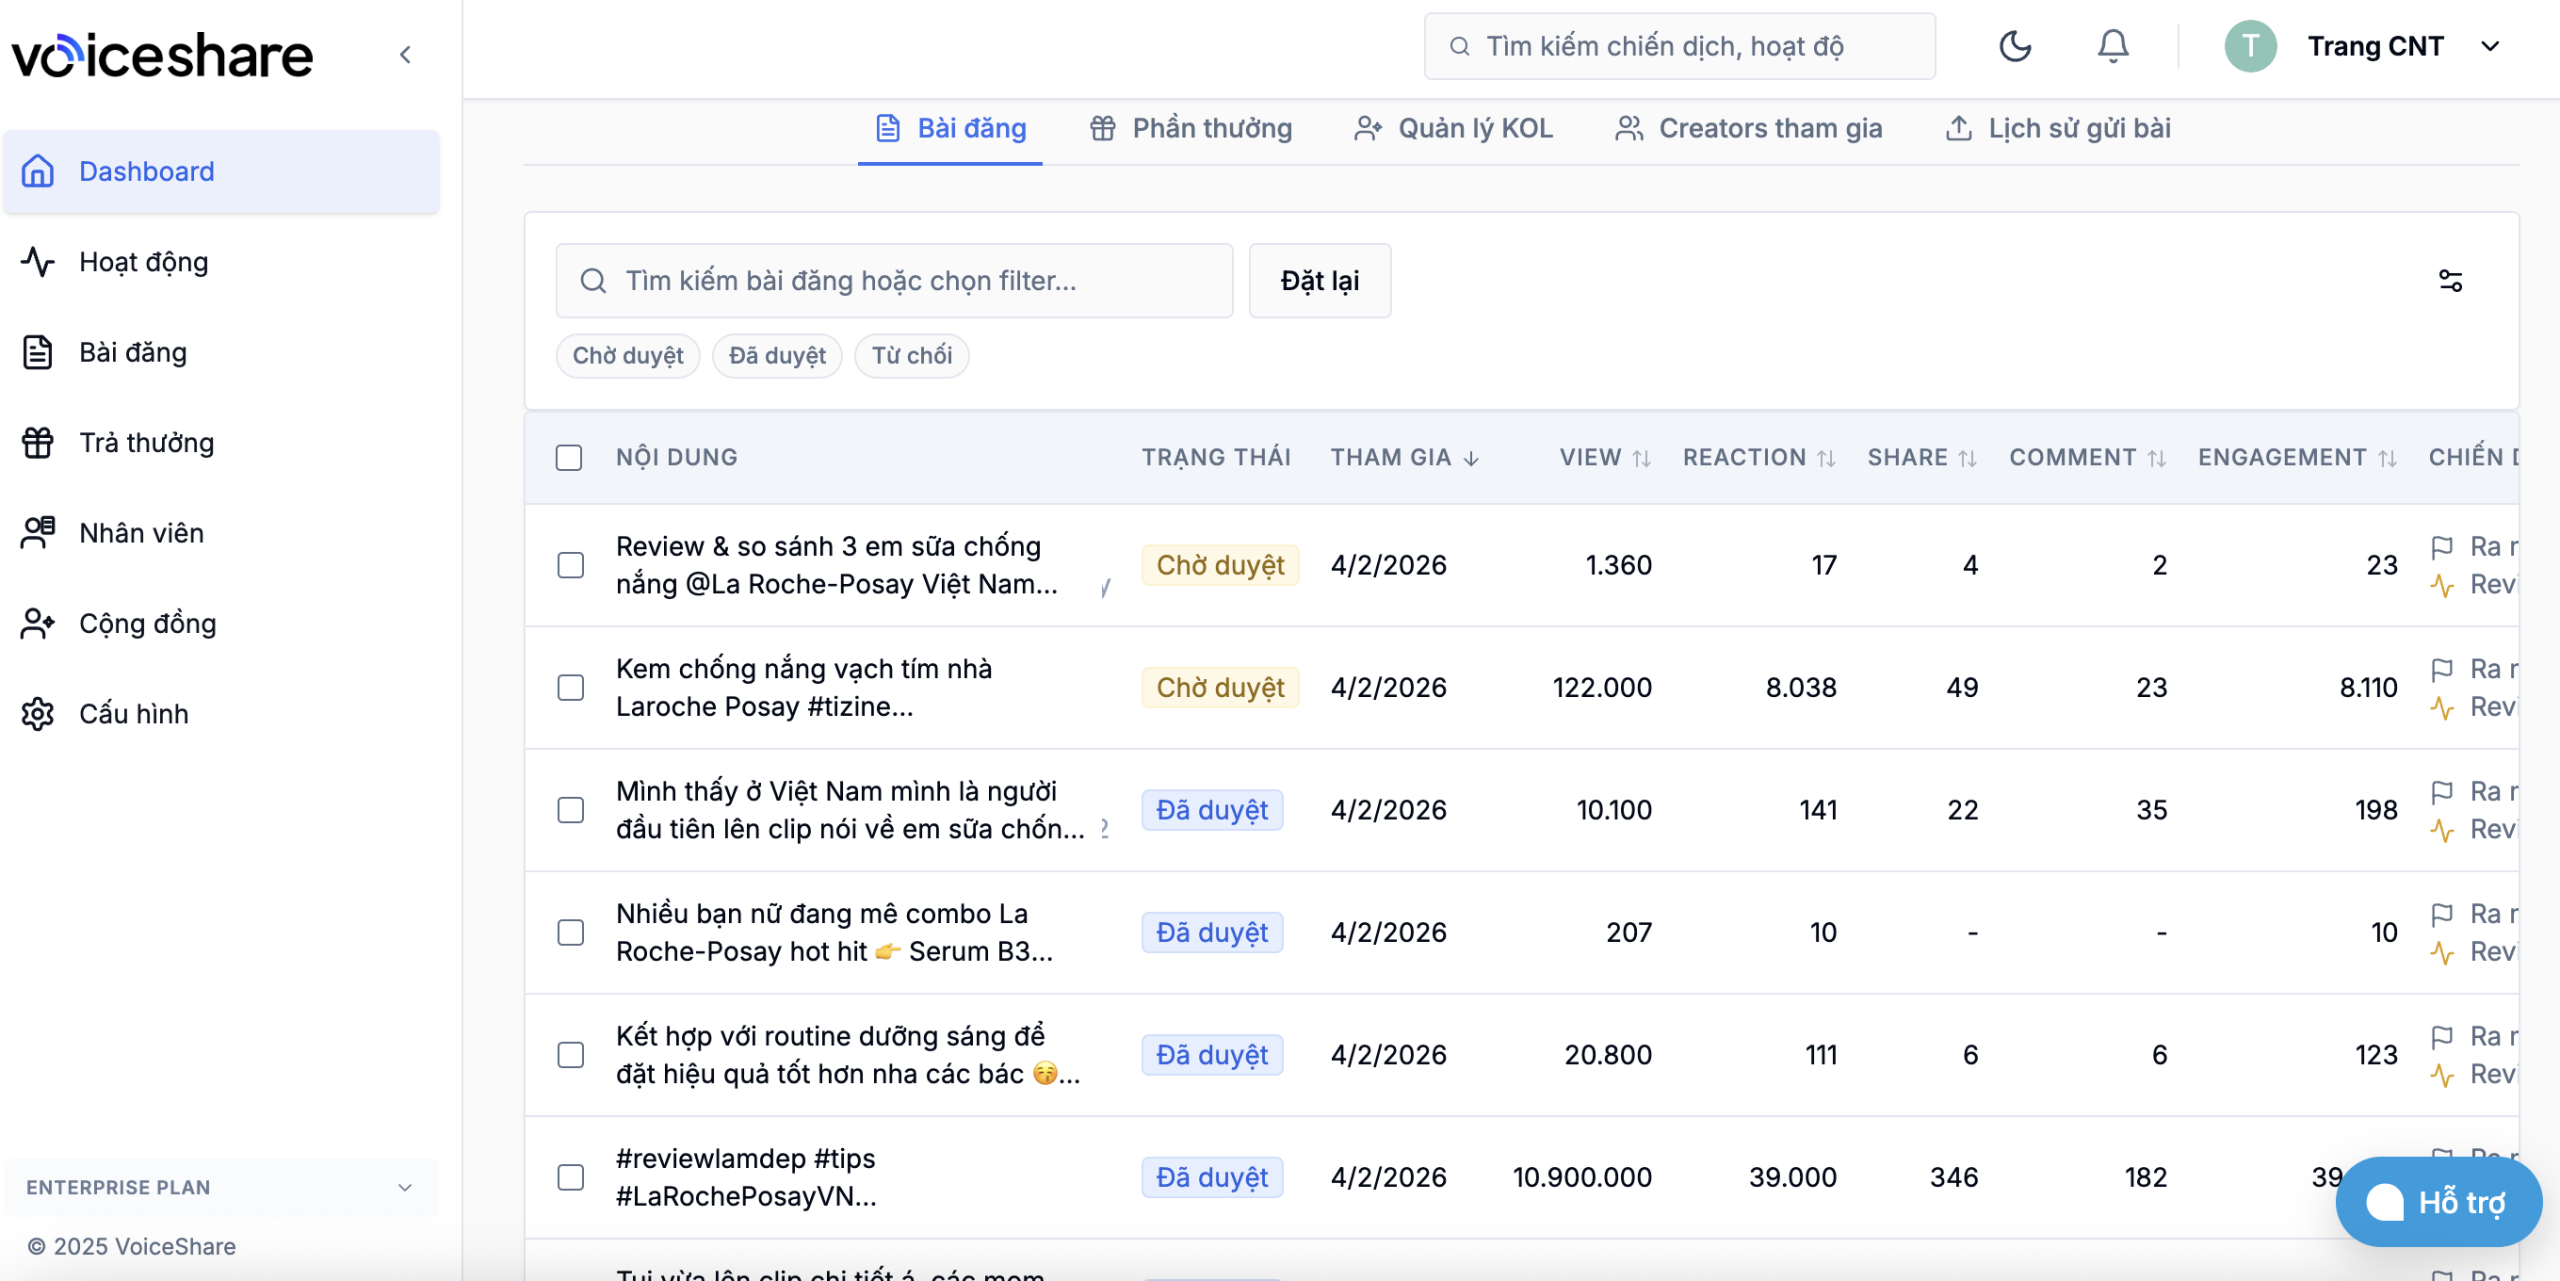2560x1281 pixels.
Task: Select the Mình thấy ở Việt Nam checkbox
Action: point(570,810)
